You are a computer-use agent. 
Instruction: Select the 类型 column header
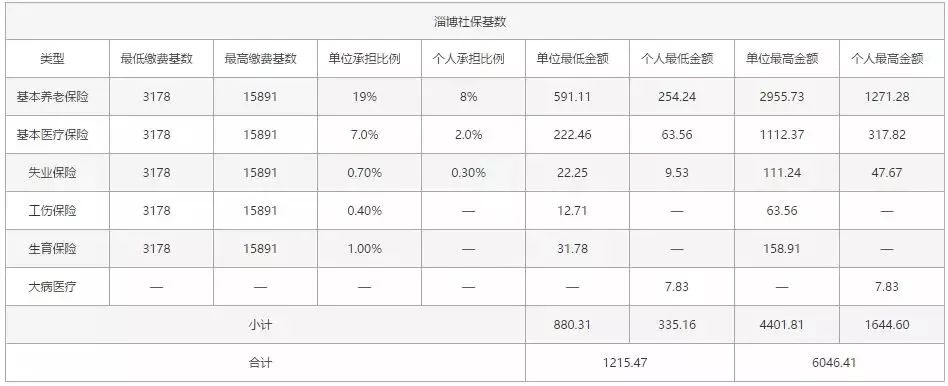53,59
